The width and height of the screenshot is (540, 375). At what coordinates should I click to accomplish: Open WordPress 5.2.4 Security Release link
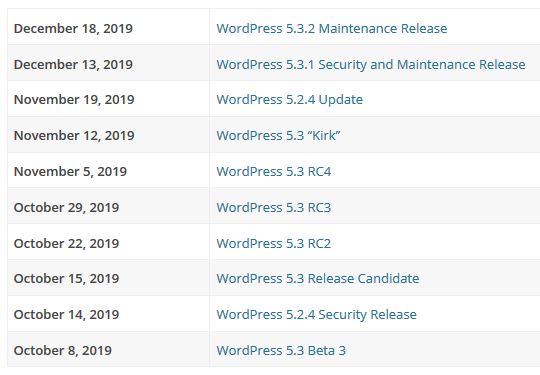point(316,314)
